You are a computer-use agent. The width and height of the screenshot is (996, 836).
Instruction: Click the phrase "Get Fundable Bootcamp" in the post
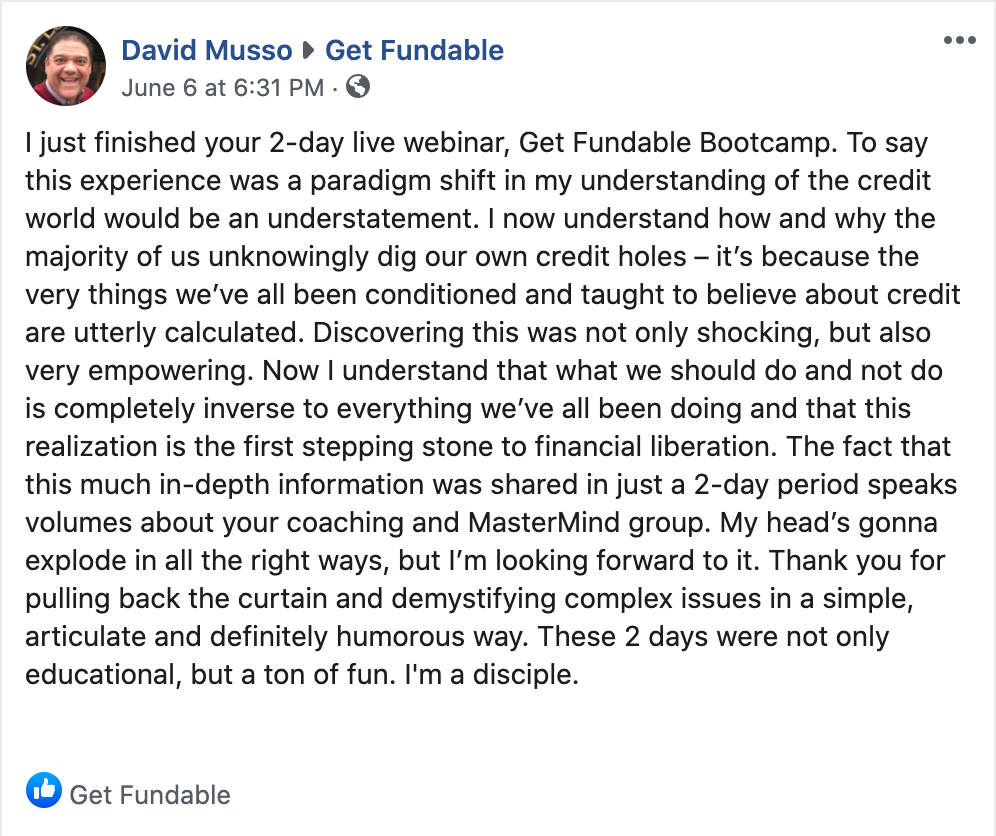coord(674,142)
